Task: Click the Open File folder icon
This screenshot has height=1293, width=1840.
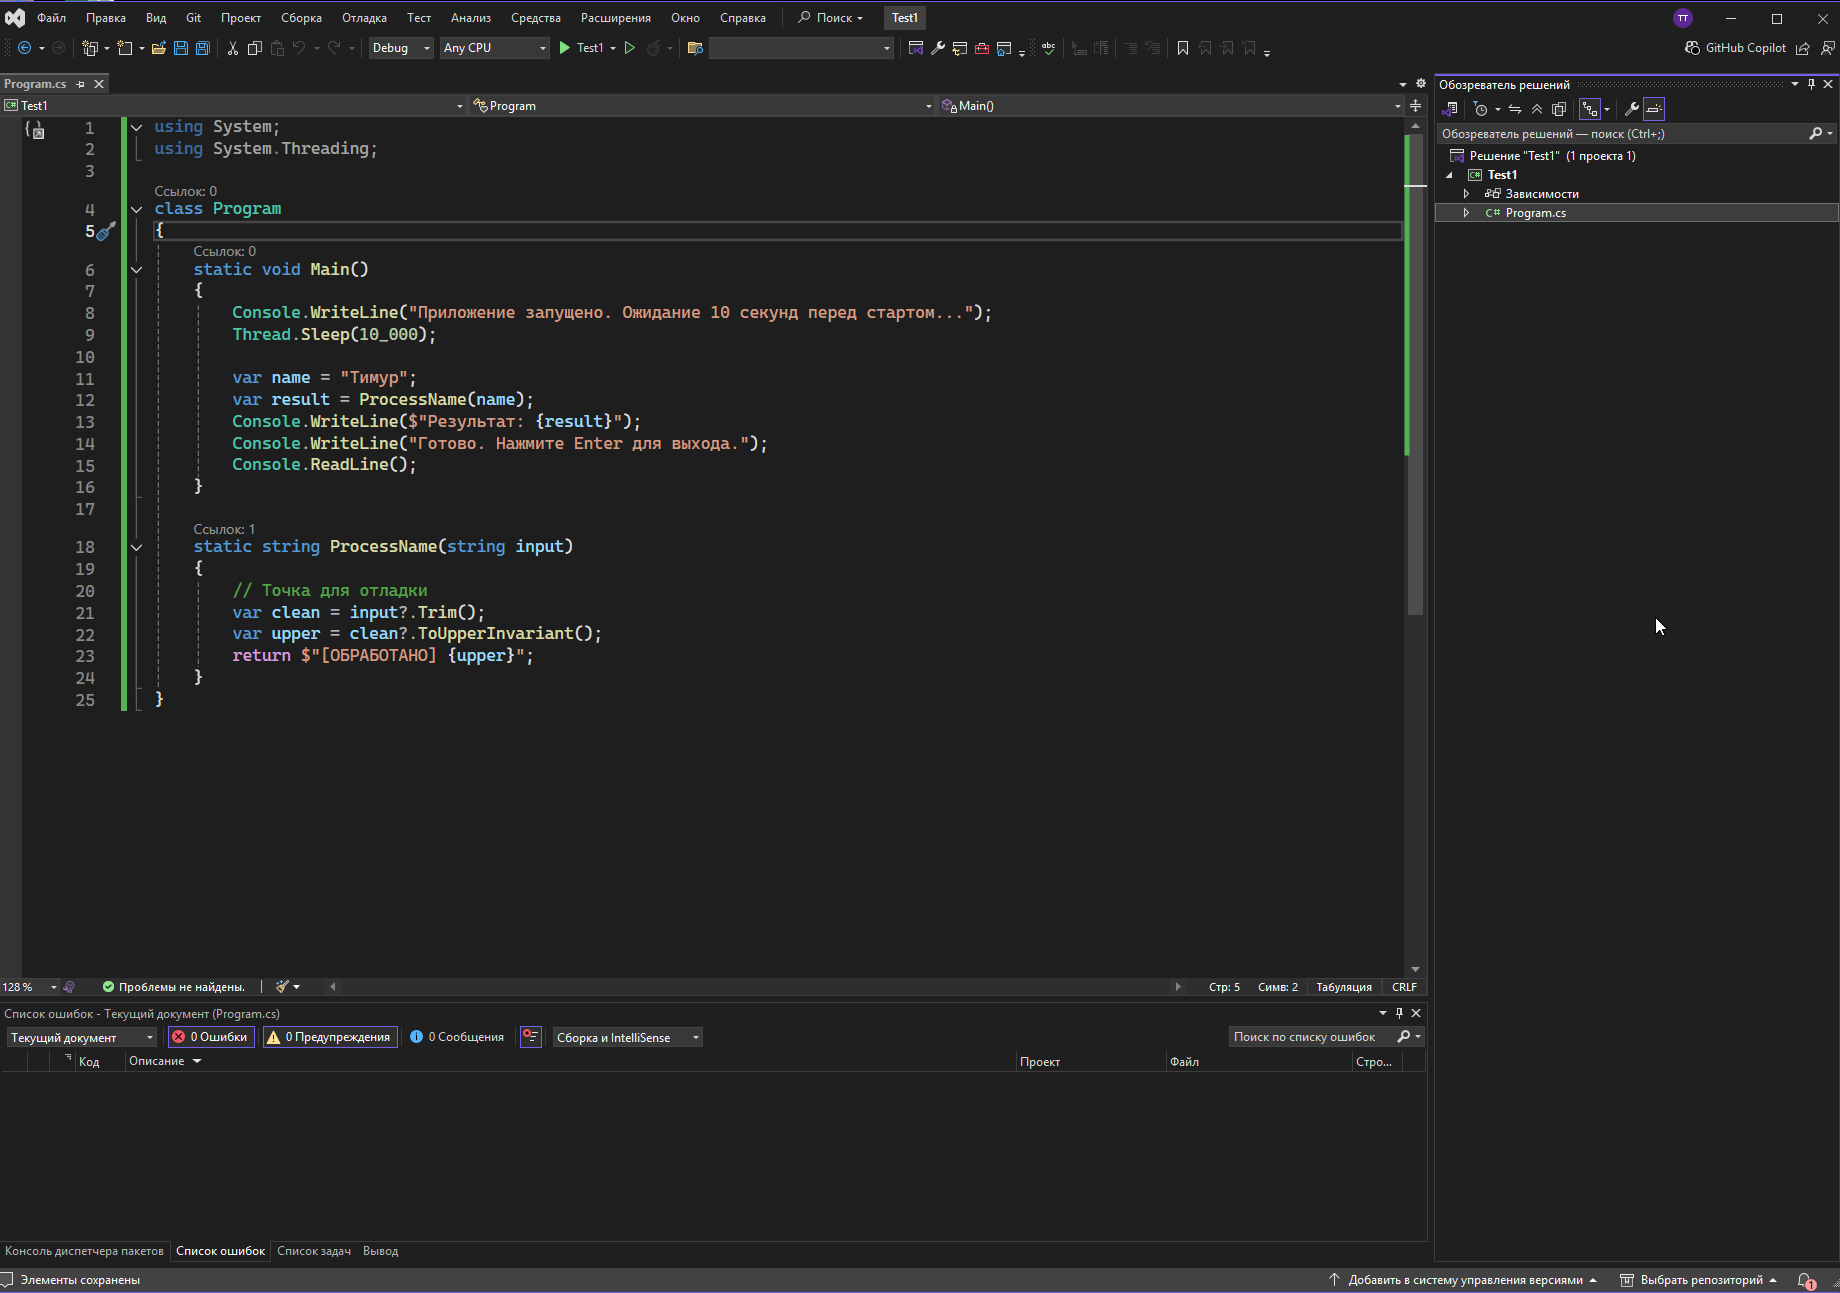Action: point(158,48)
